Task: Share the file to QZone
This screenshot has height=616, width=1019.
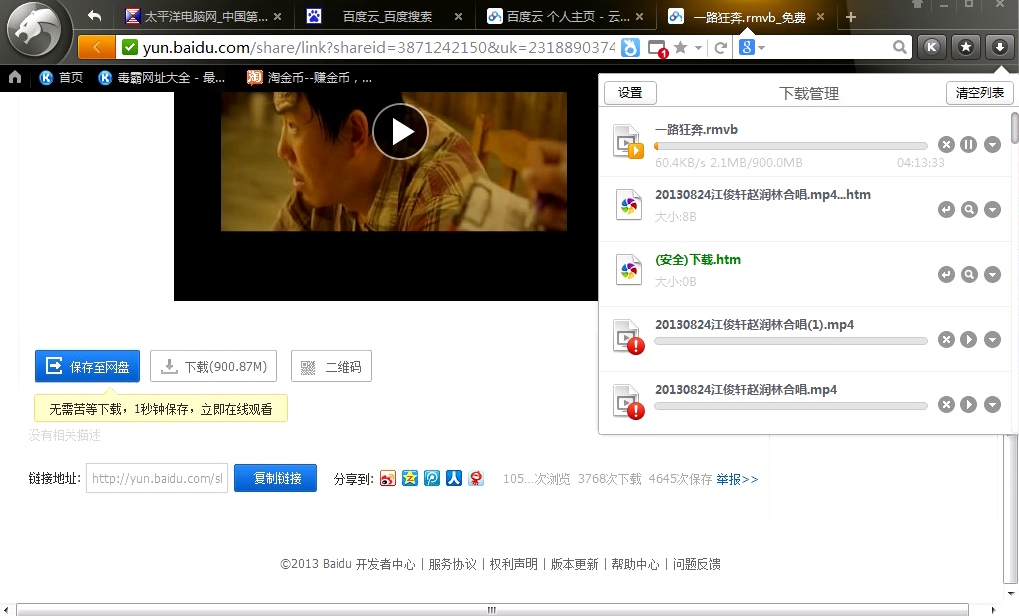Action: tap(410, 478)
